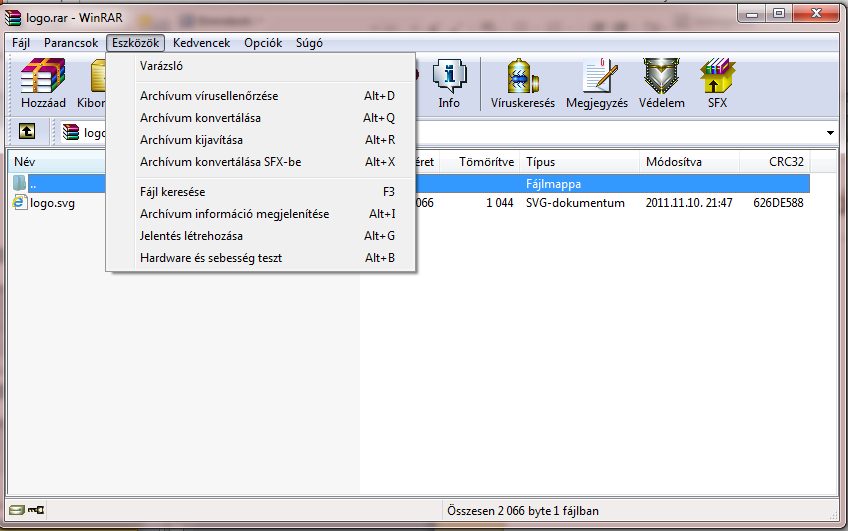Minimize the WinRAR window

(x=752, y=14)
